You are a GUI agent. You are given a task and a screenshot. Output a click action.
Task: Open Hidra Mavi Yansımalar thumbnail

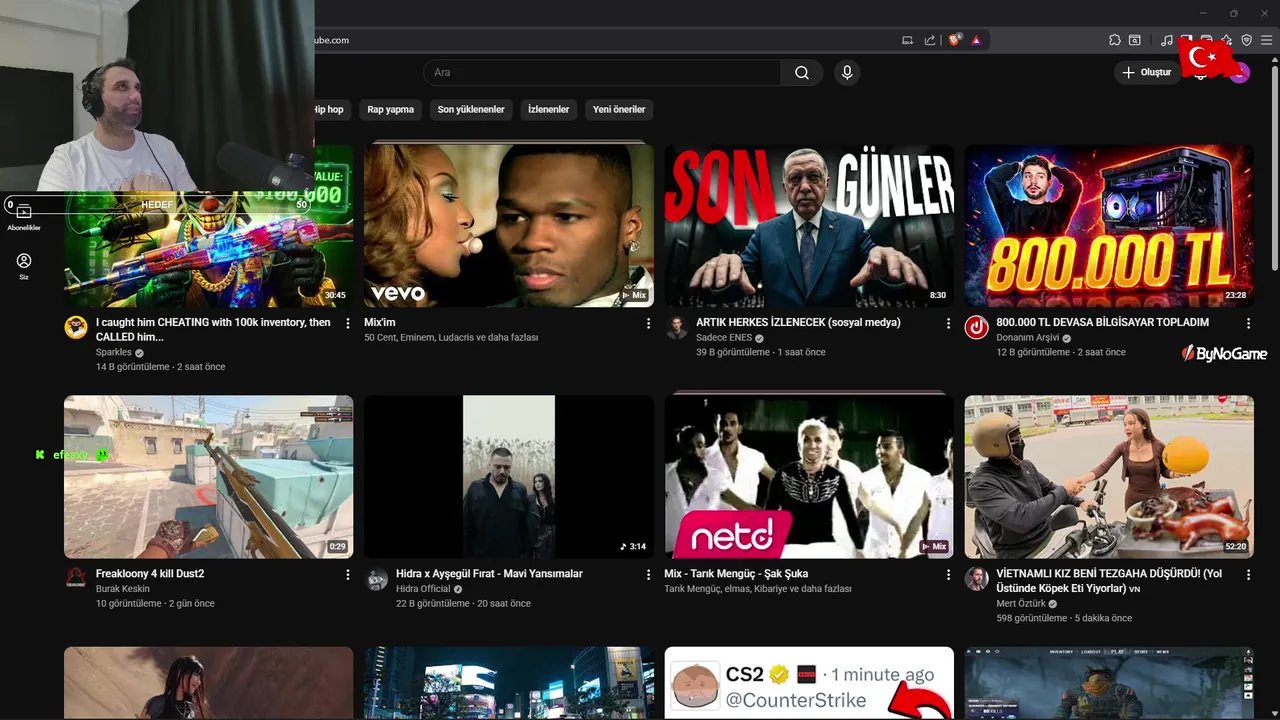(509, 477)
